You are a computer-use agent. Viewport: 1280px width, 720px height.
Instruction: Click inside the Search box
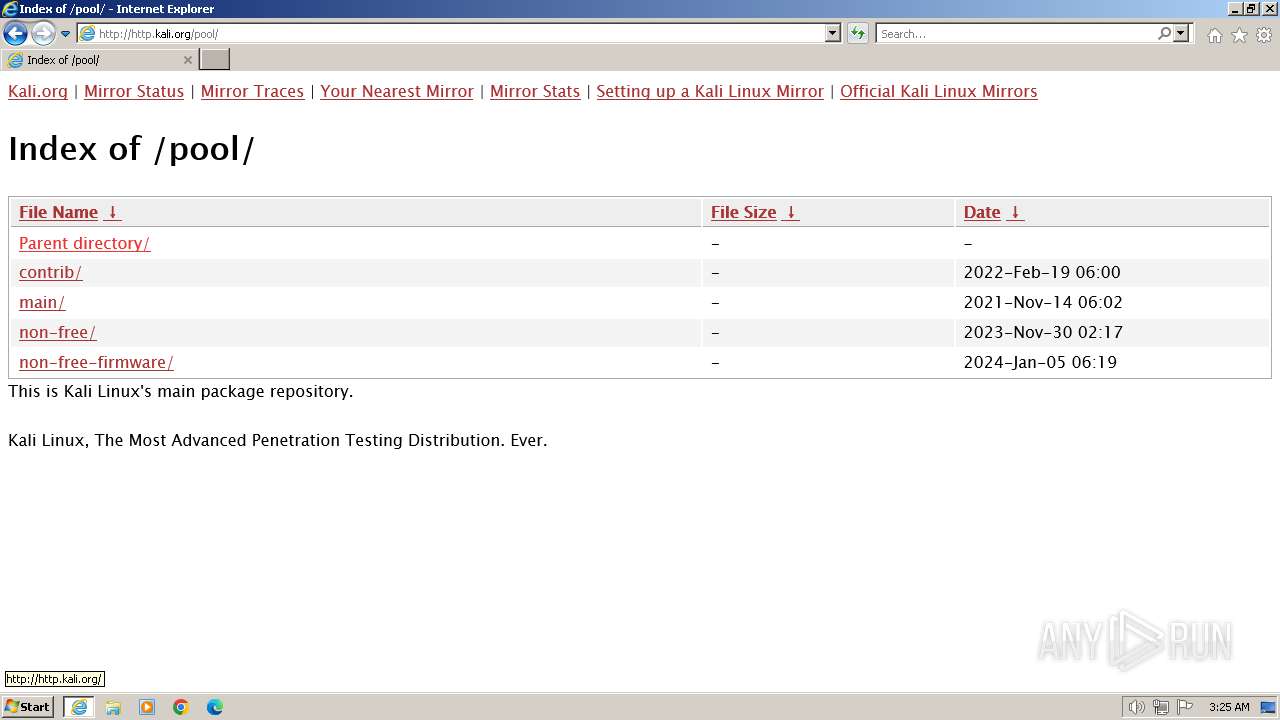(x=1015, y=34)
